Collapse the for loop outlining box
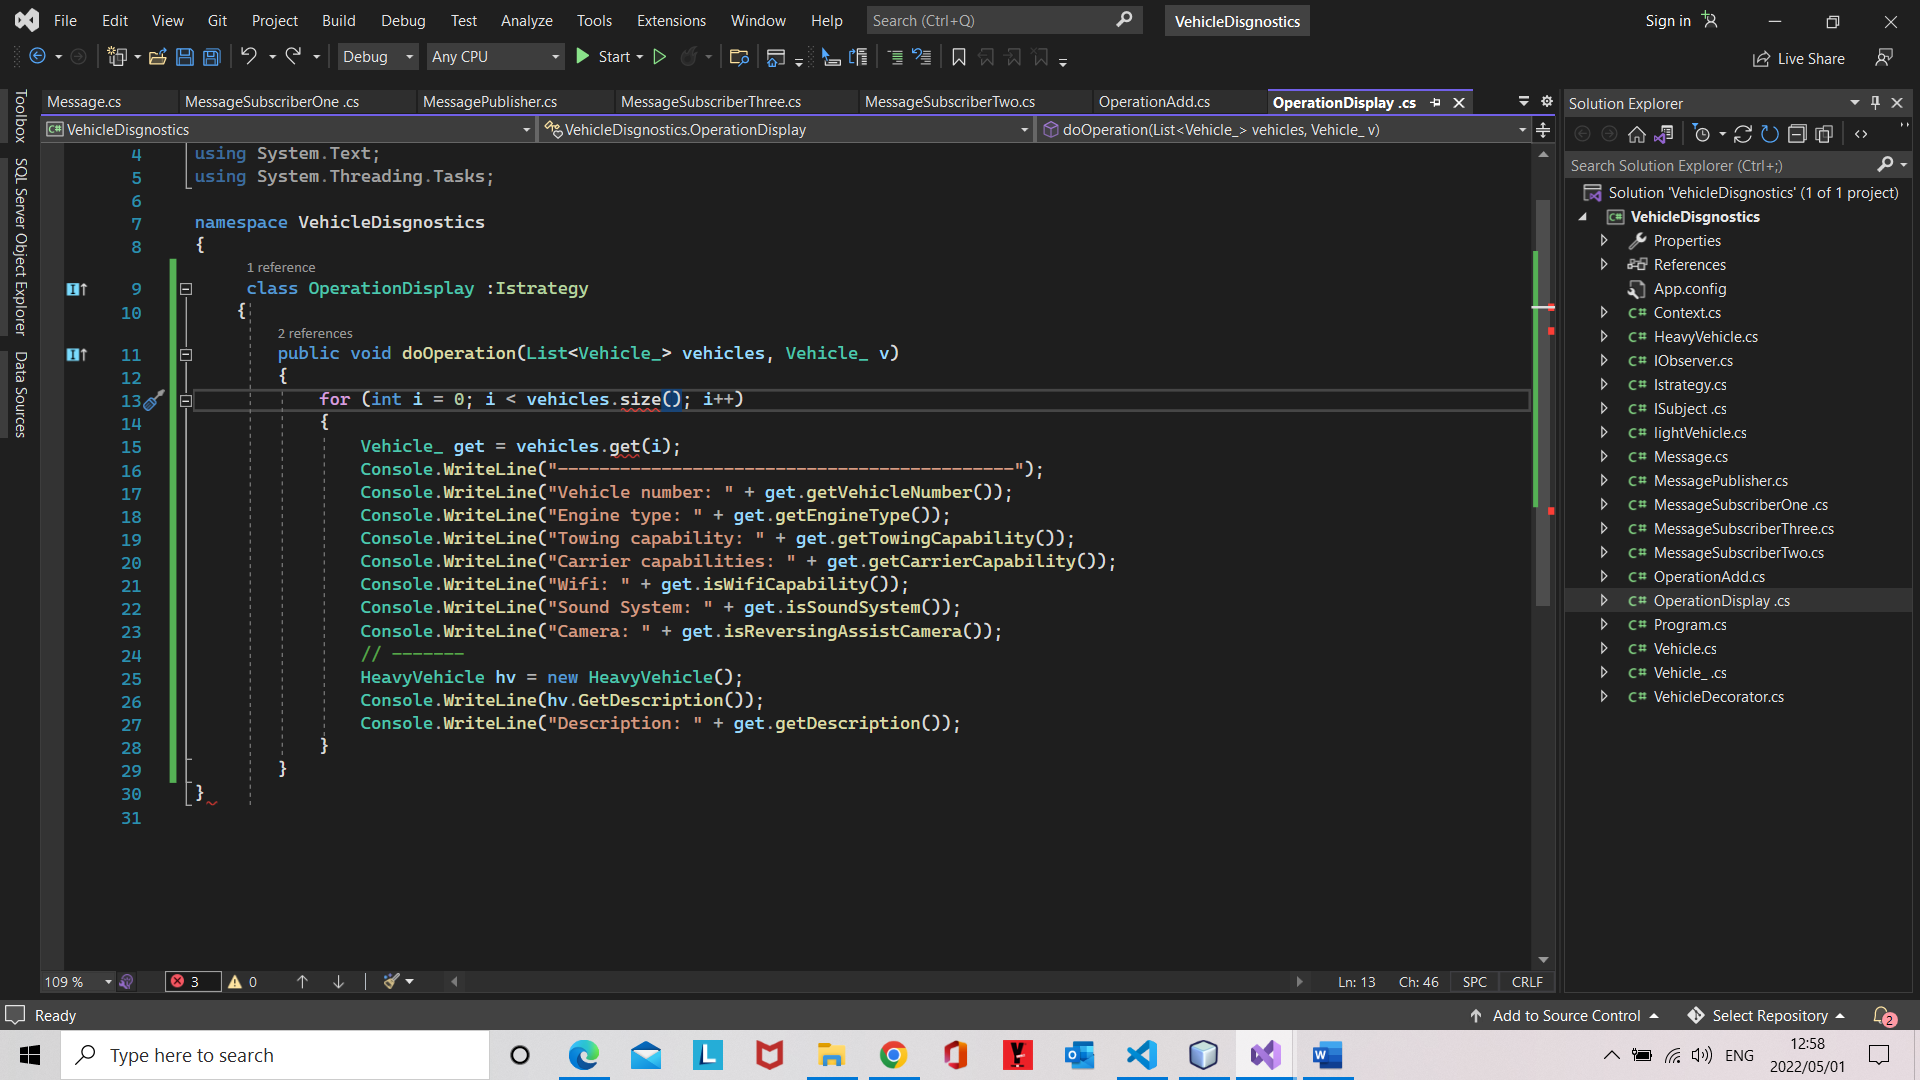 point(186,400)
